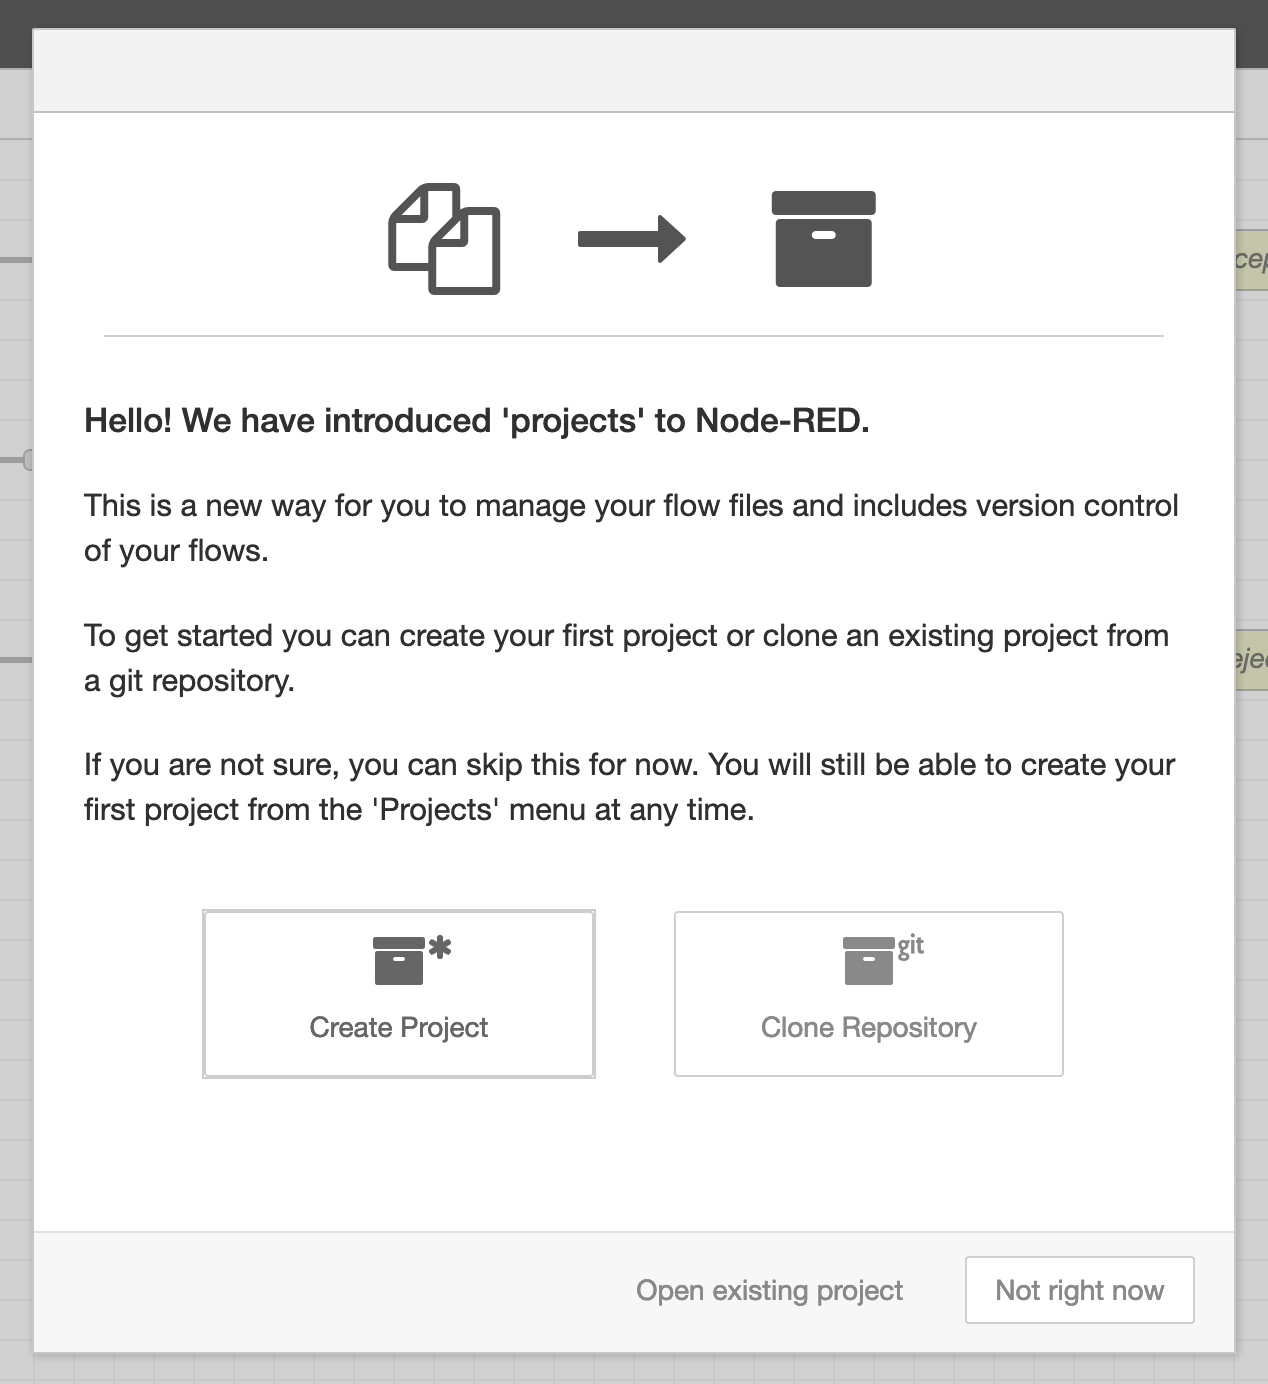Click the right arrow in header illustration
This screenshot has height=1384, width=1268.
click(x=632, y=239)
